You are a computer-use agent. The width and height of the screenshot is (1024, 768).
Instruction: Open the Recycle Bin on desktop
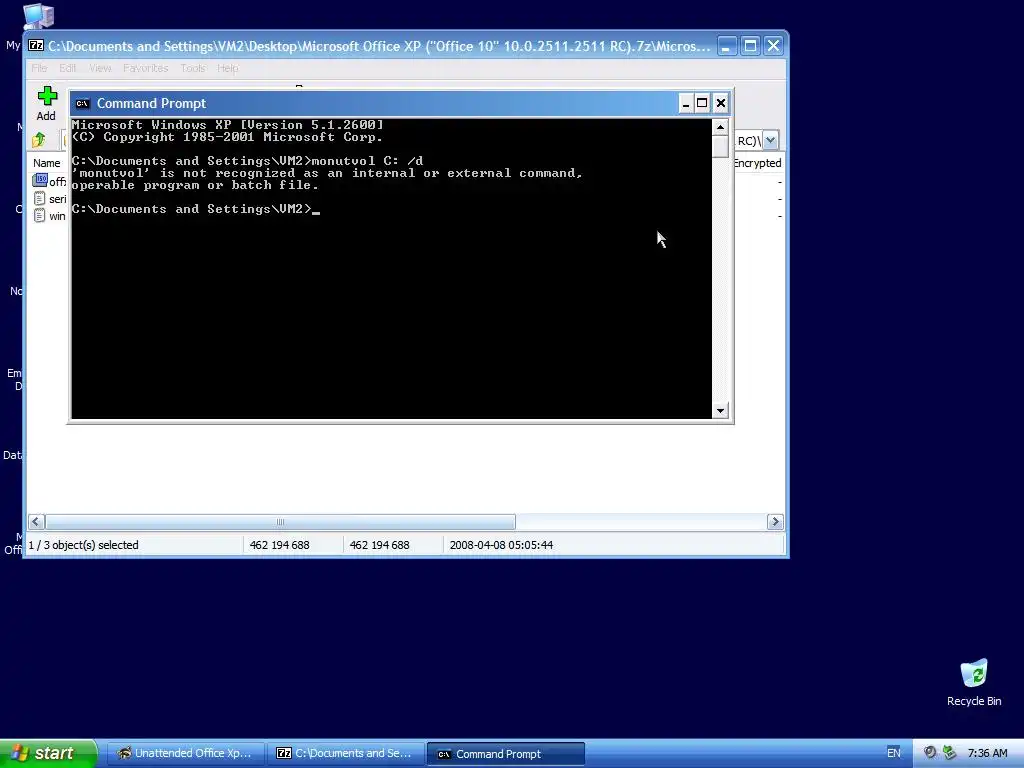coord(974,682)
